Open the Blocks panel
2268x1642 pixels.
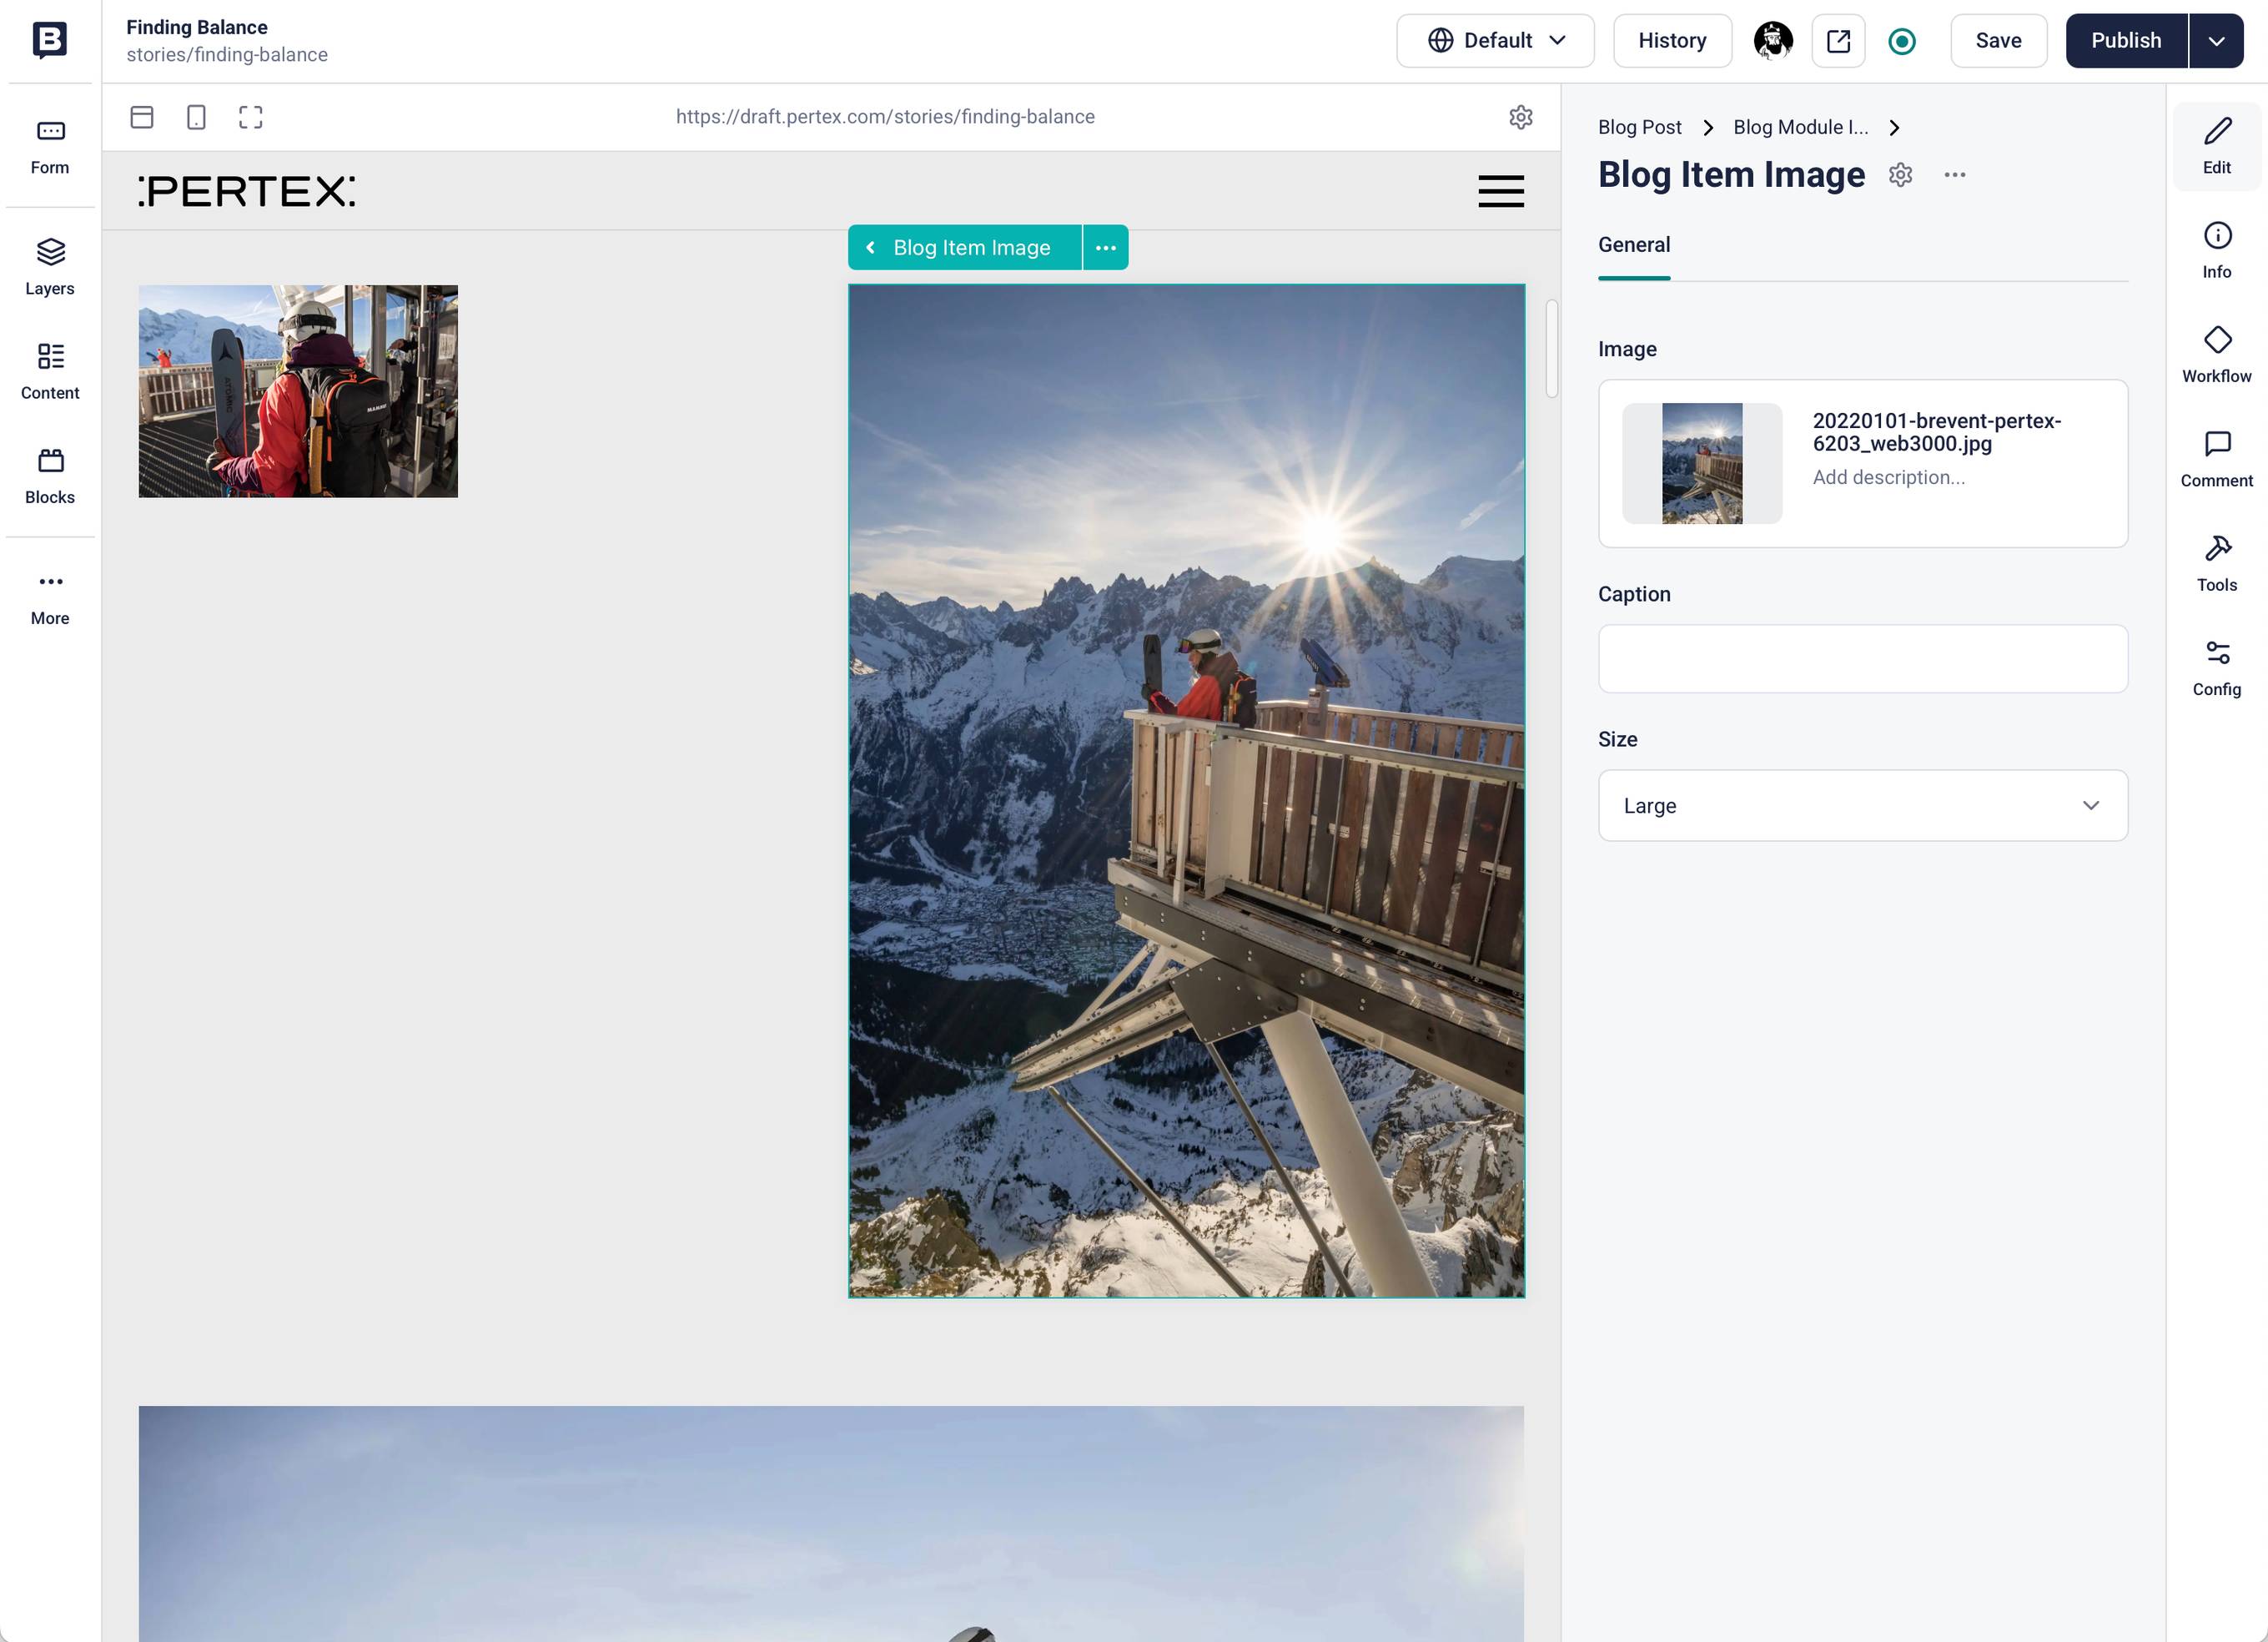[x=50, y=476]
